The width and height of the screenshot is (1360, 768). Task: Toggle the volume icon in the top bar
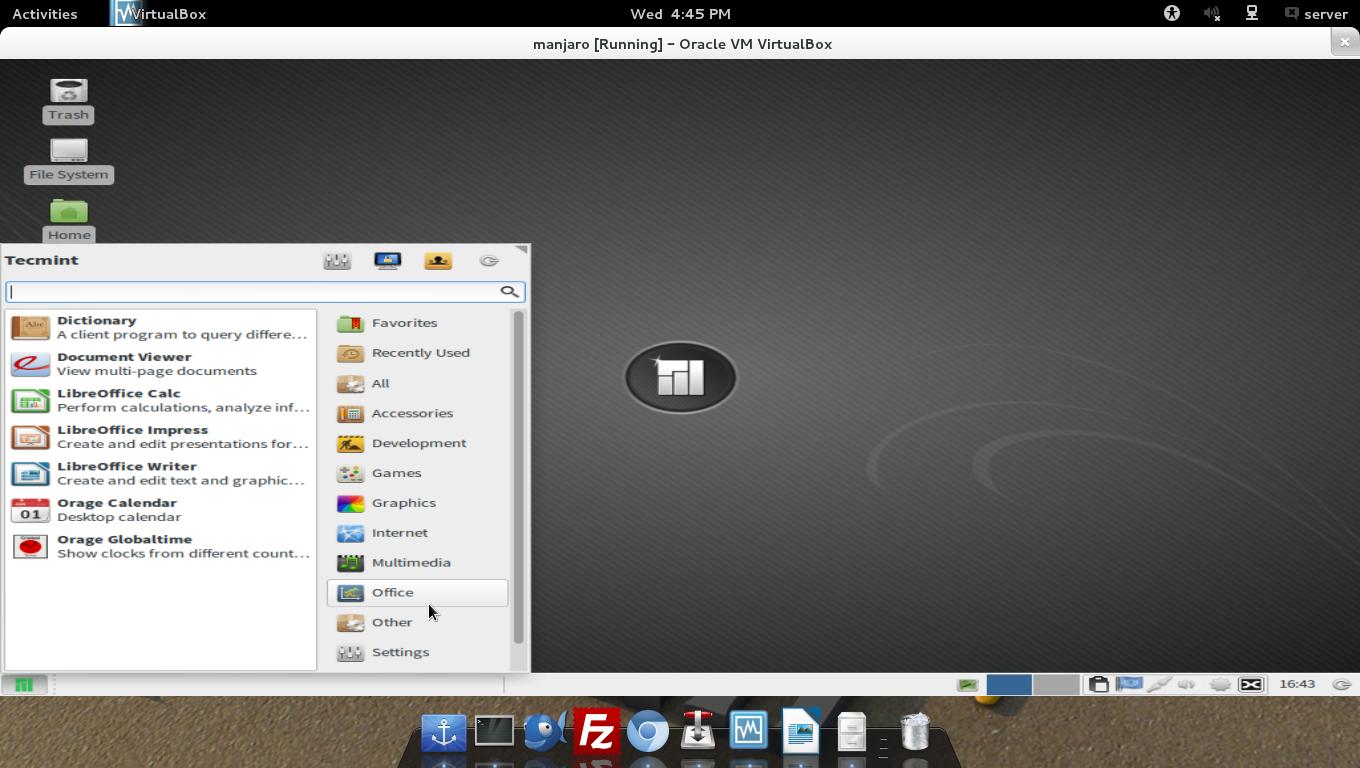tap(1211, 14)
